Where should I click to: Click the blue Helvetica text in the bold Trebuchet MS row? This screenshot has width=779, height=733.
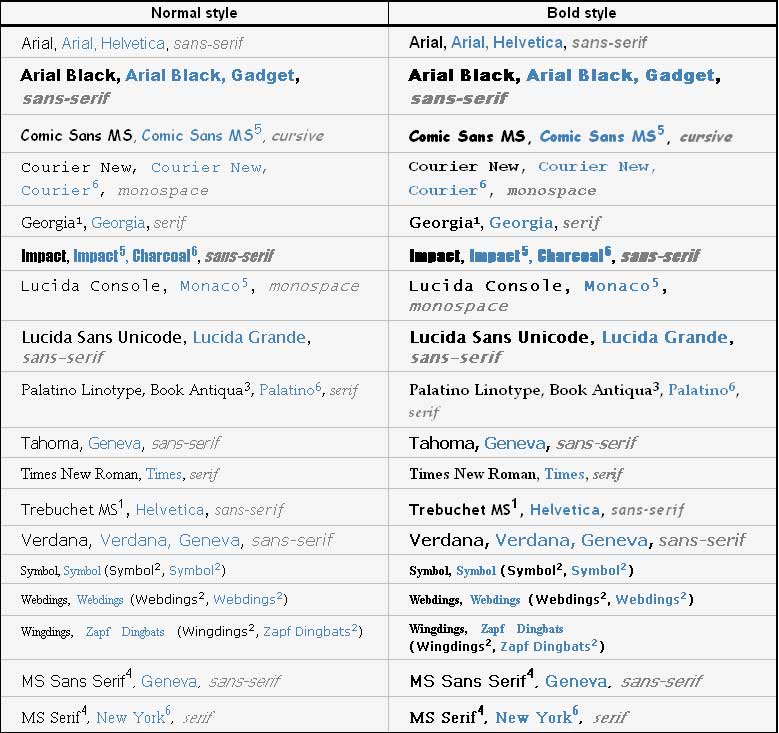[x=565, y=510]
